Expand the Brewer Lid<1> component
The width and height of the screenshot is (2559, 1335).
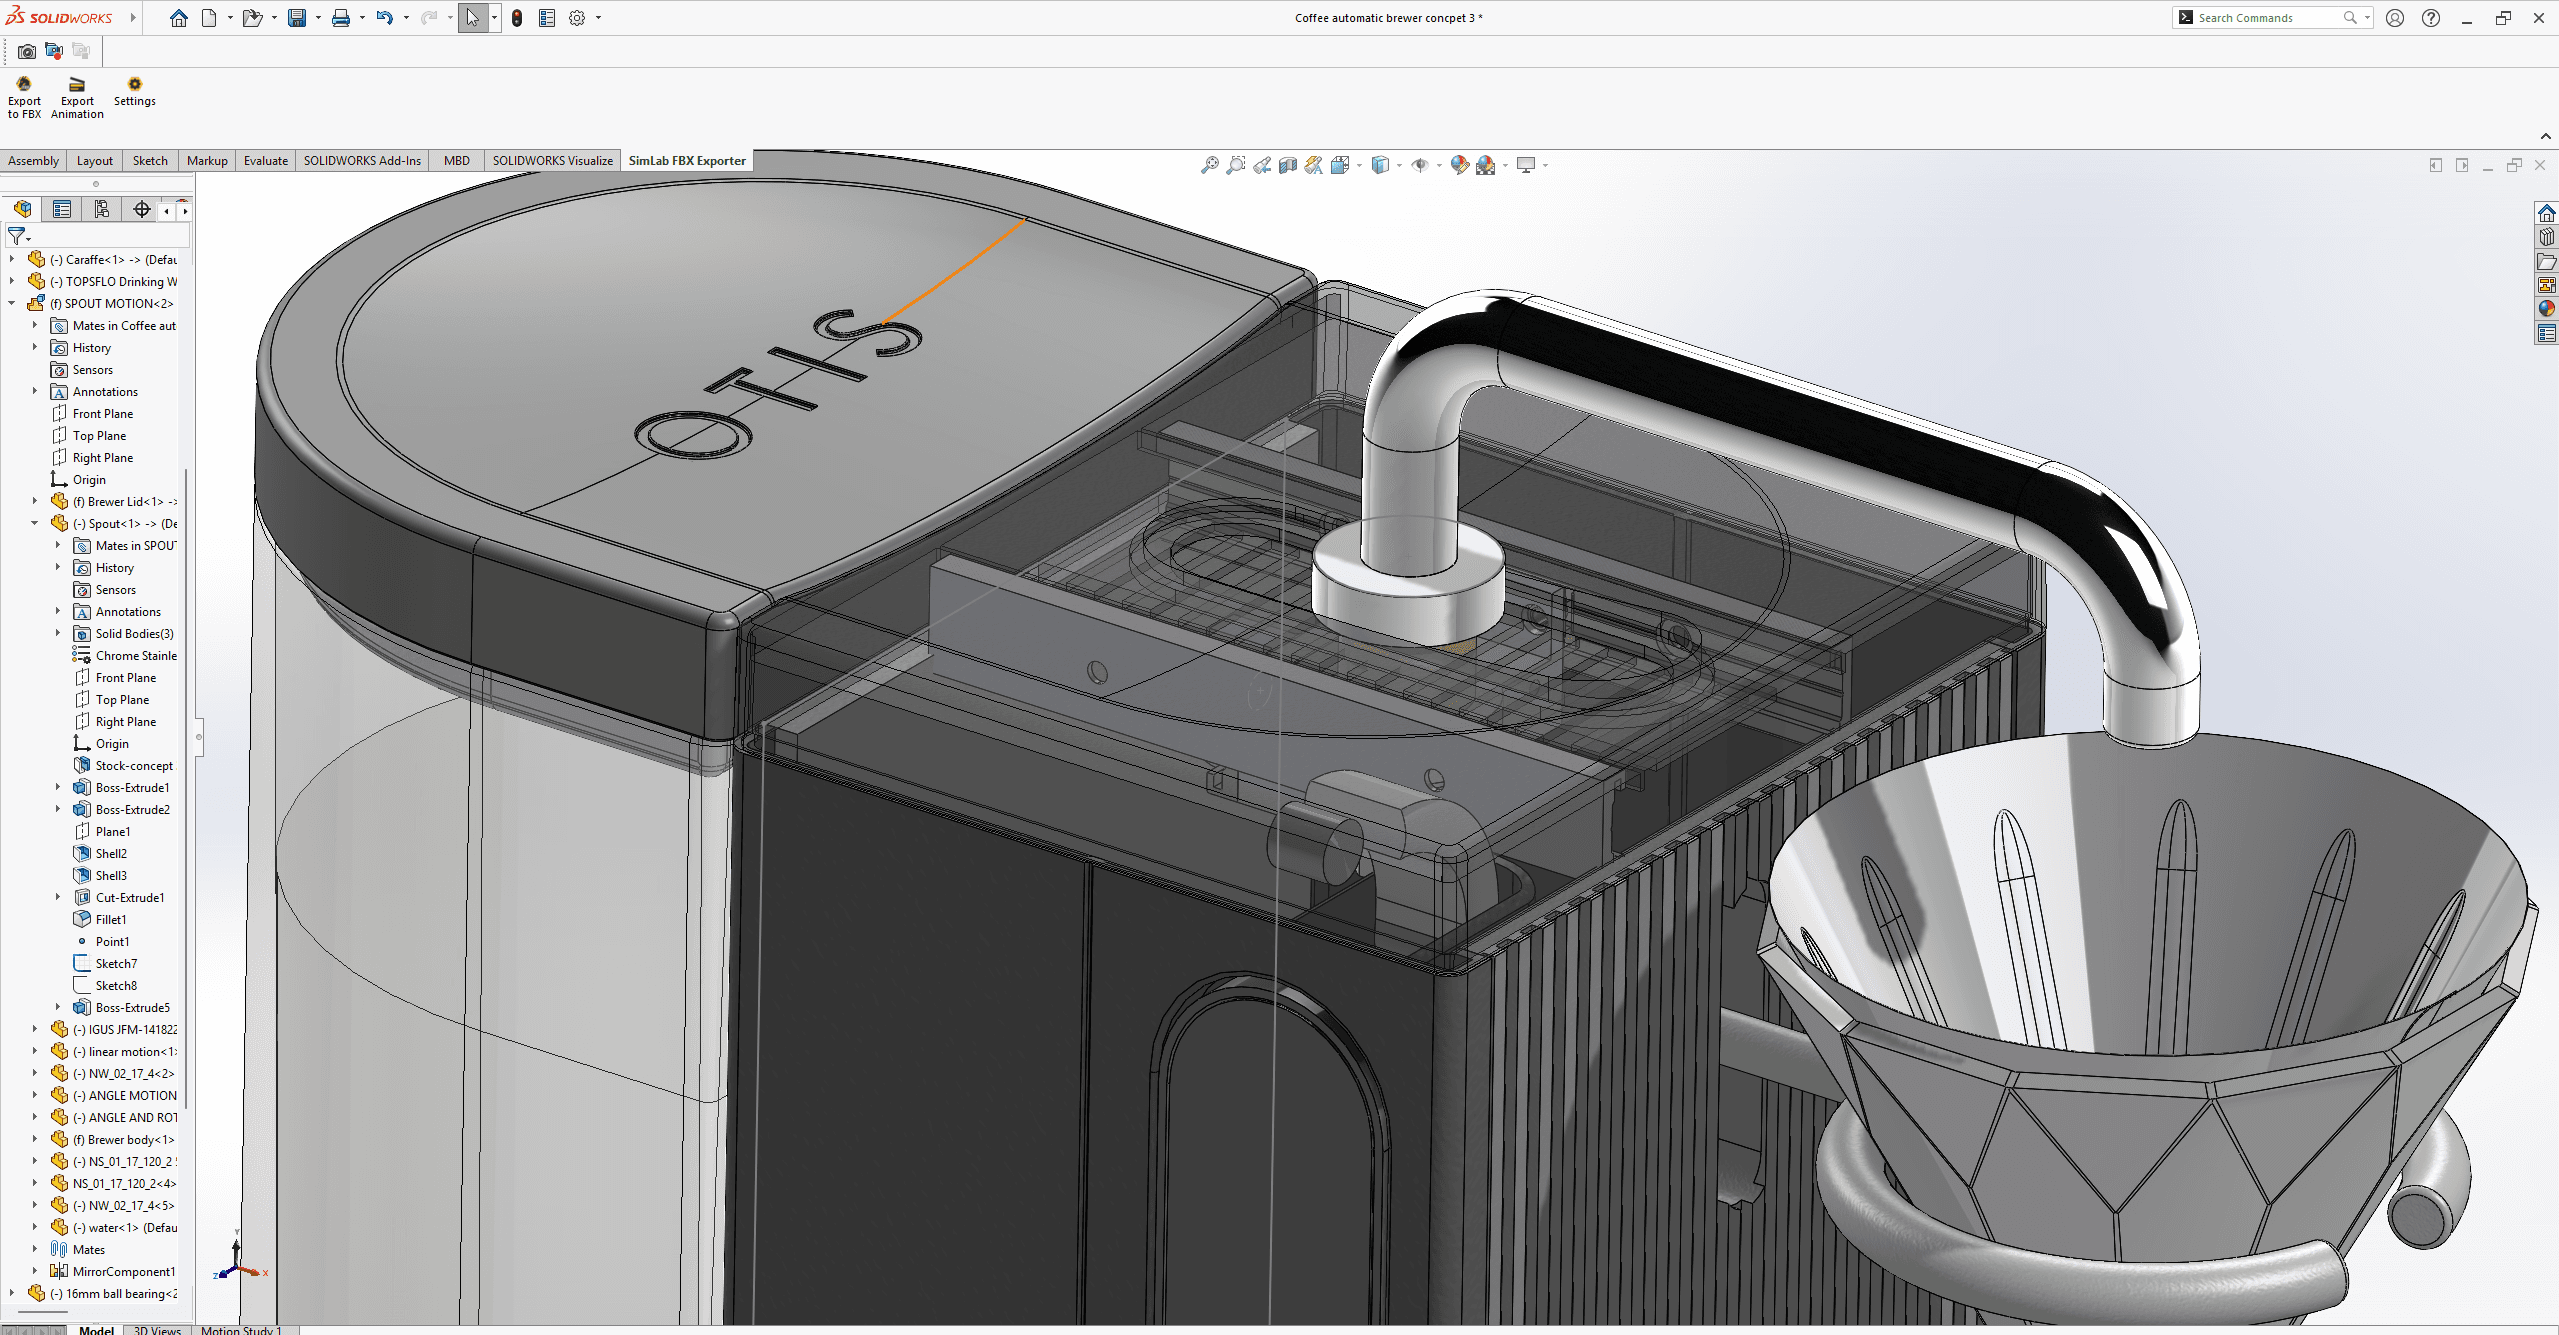pyautogui.click(x=35, y=501)
